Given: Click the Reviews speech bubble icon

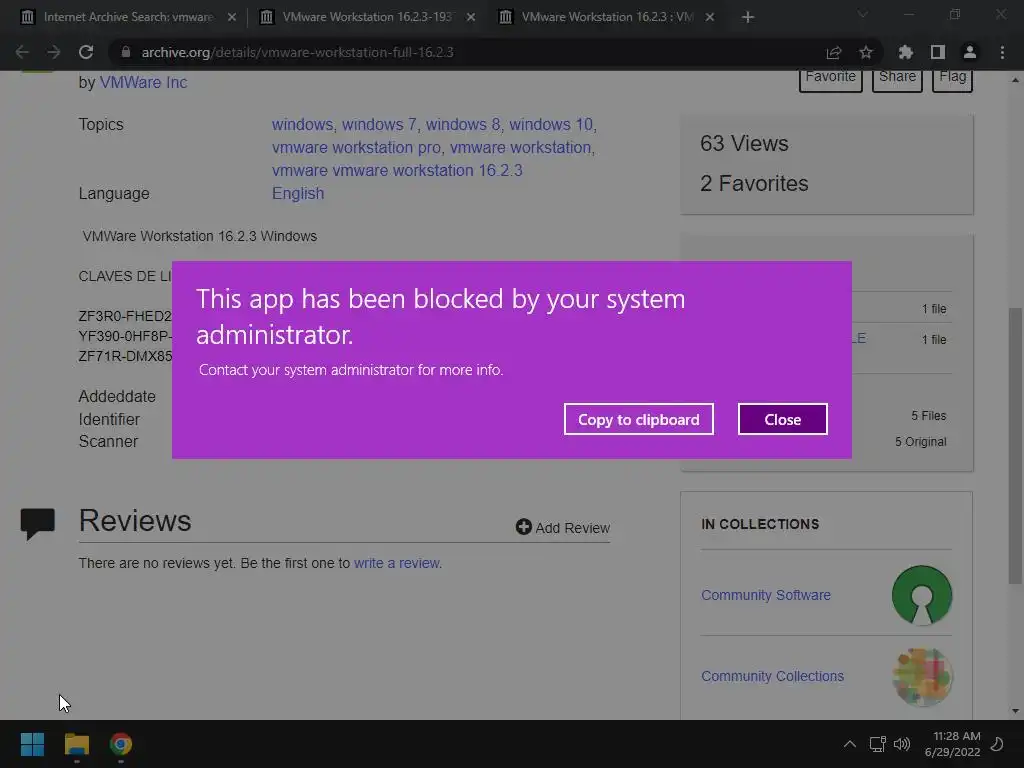Looking at the screenshot, I should [x=38, y=524].
